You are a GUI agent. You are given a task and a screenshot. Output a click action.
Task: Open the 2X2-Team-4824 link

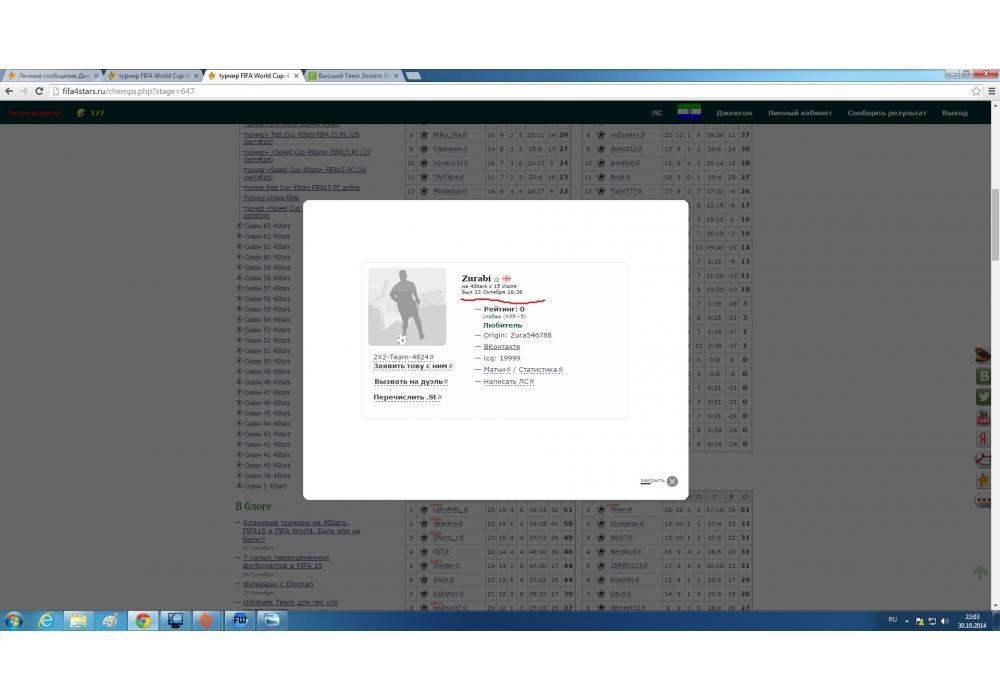403,357
